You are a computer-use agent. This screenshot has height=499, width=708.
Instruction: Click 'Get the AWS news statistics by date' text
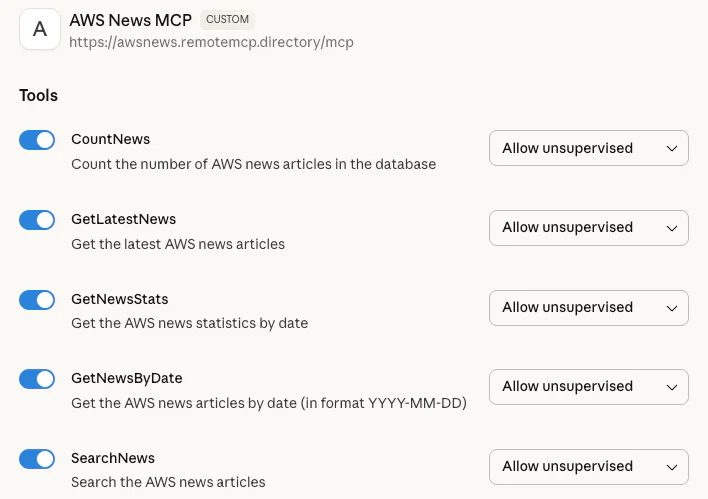click(190, 323)
